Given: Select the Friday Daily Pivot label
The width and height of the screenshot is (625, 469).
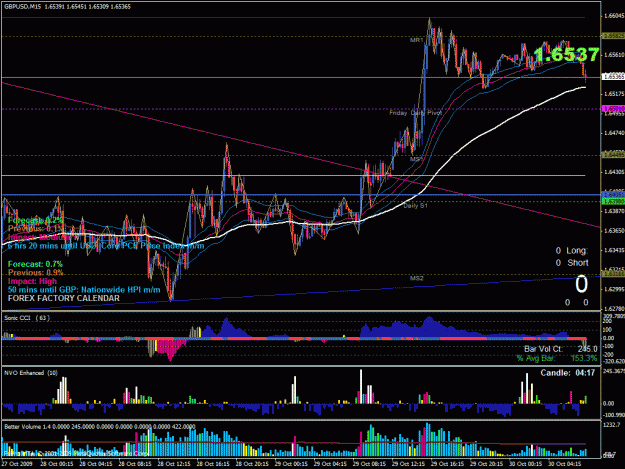Looking at the screenshot, I should 415,113.
